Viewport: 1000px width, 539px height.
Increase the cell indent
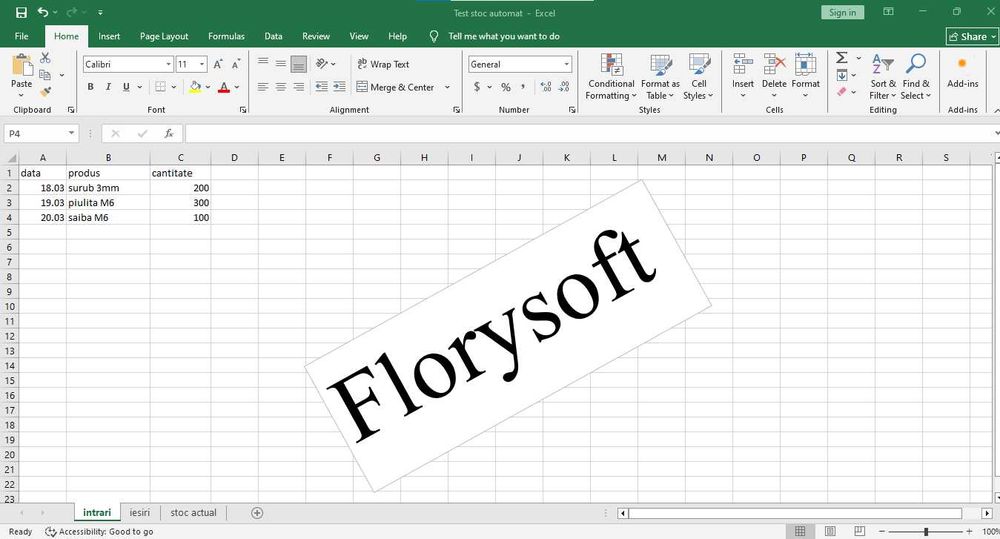point(339,87)
